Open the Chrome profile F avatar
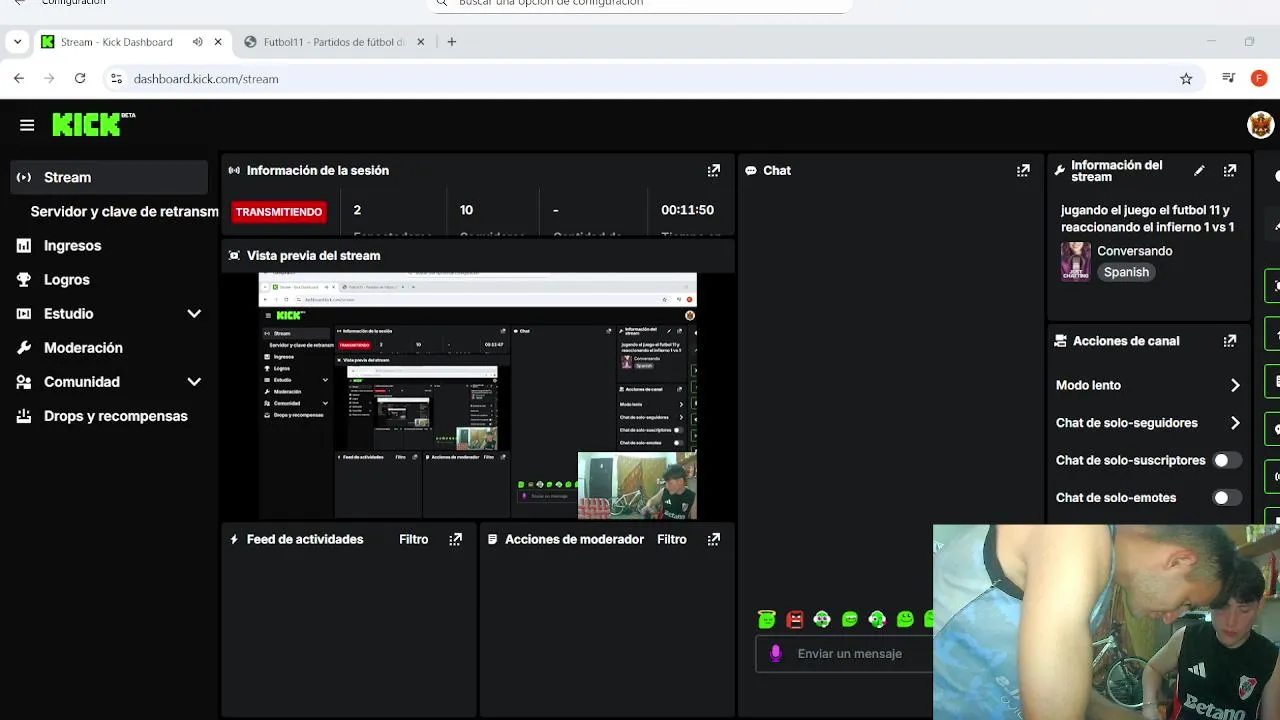This screenshot has width=1280, height=720. click(1259, 78)
